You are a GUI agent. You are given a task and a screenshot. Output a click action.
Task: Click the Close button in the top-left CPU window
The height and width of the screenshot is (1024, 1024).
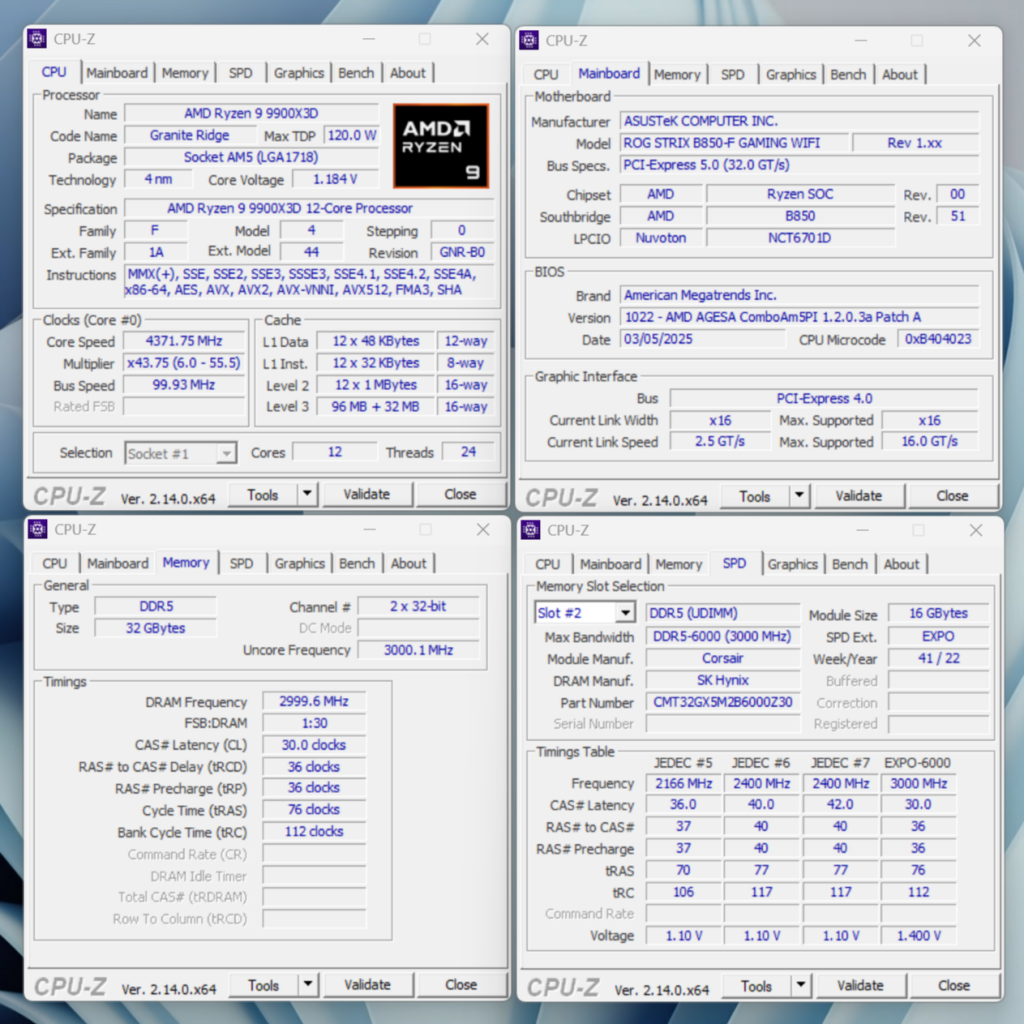(460, 494)
